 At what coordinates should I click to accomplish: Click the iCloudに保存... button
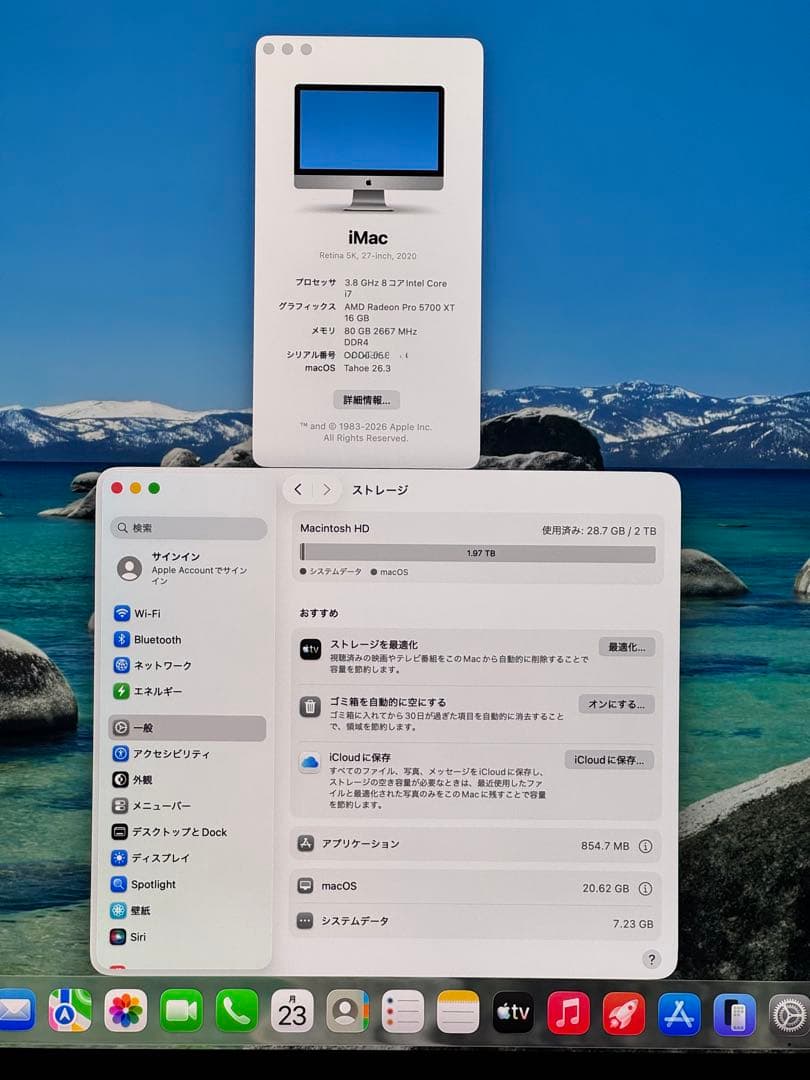[x=610, y=760]
